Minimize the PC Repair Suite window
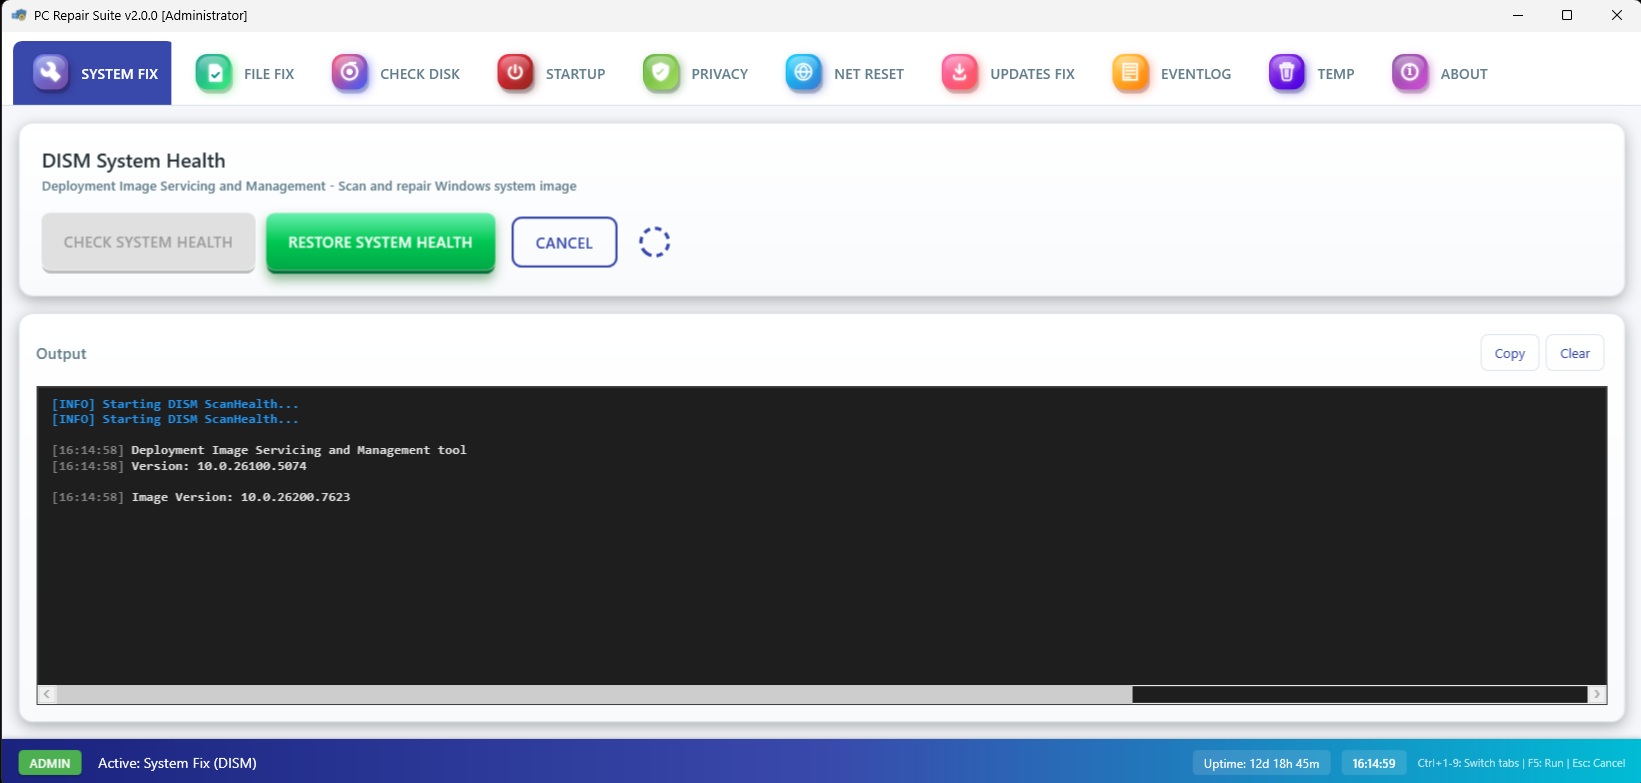 (1518, 15)
